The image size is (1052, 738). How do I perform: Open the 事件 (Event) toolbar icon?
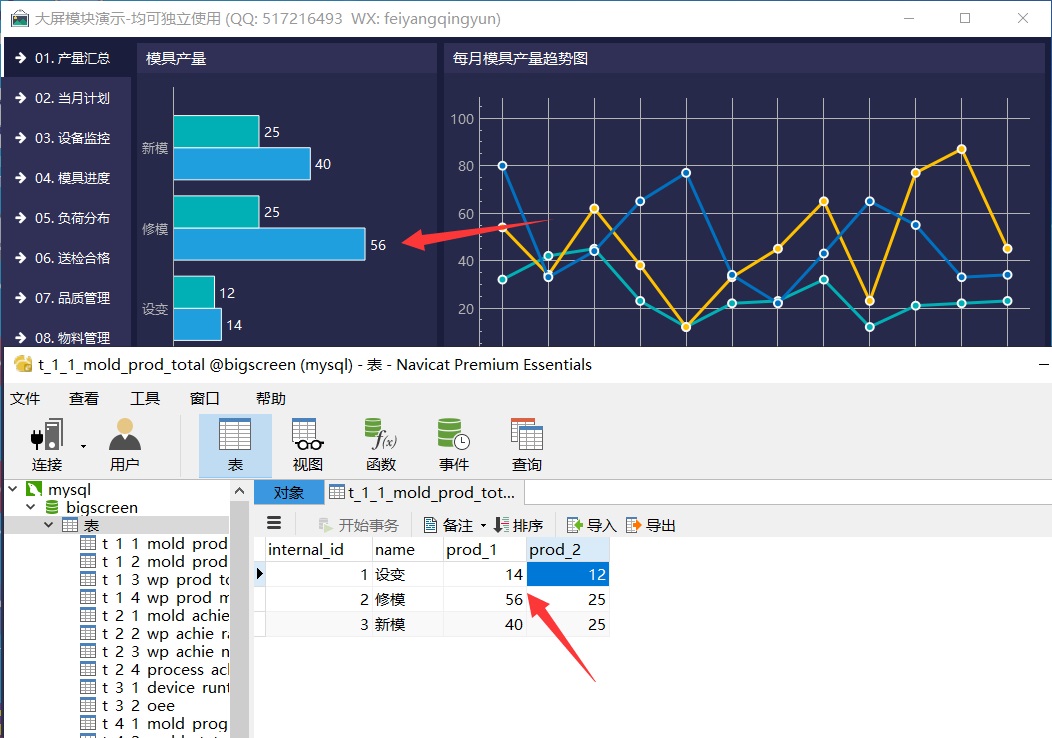[454, 444]
